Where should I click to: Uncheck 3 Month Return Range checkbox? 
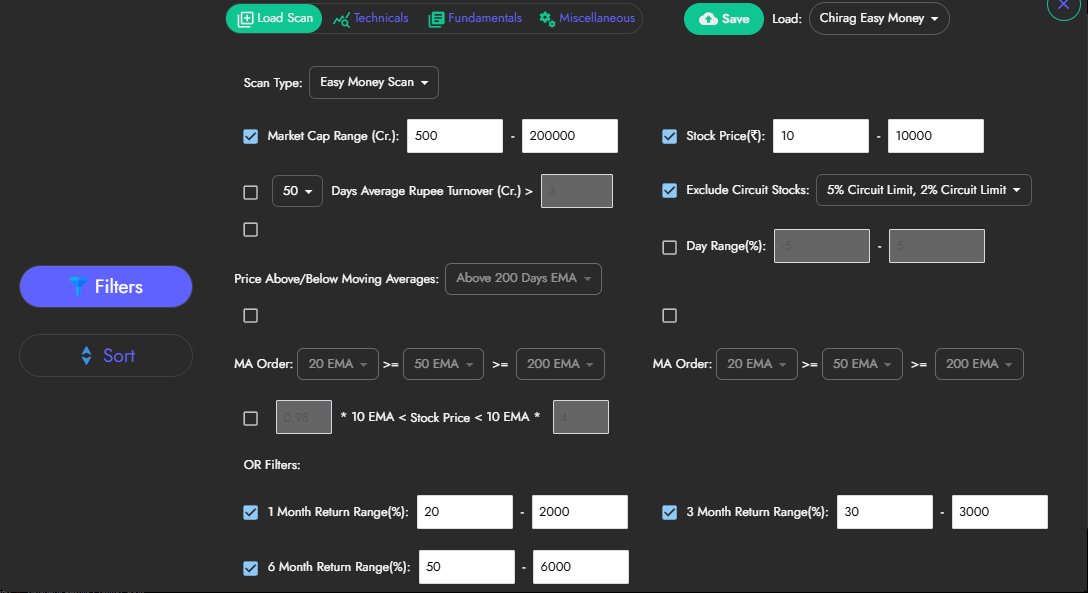670,513
